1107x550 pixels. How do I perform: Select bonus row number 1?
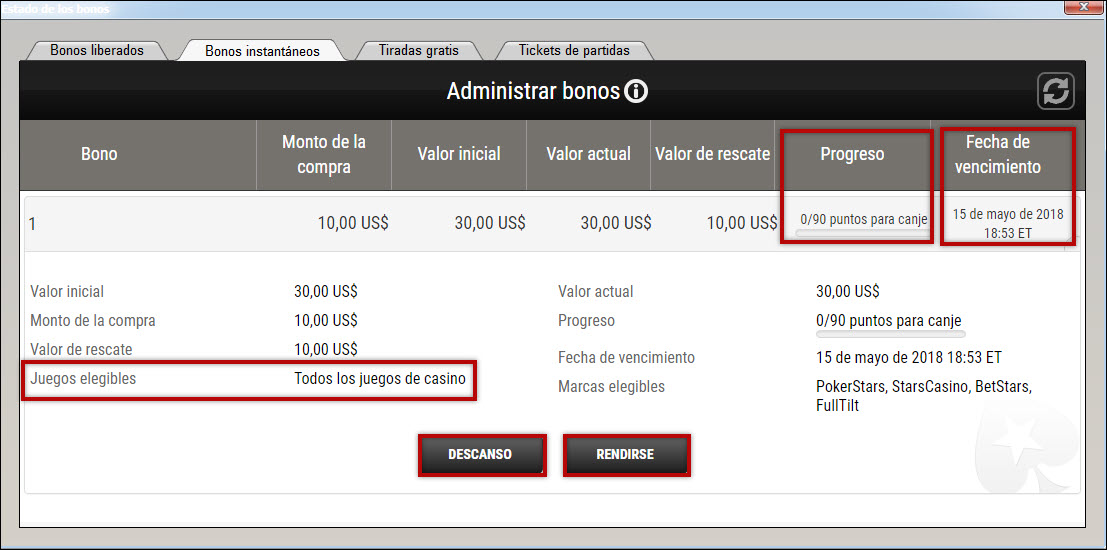click(554, 223)
